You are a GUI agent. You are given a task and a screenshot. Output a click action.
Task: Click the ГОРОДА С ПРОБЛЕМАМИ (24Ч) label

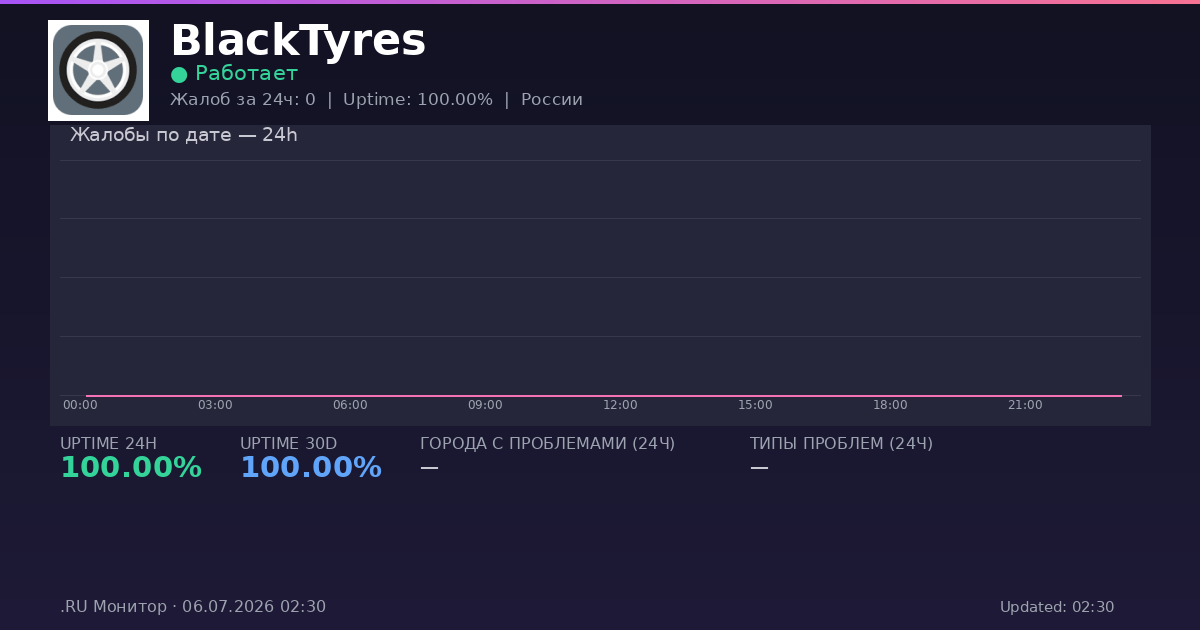pos(547,444)
